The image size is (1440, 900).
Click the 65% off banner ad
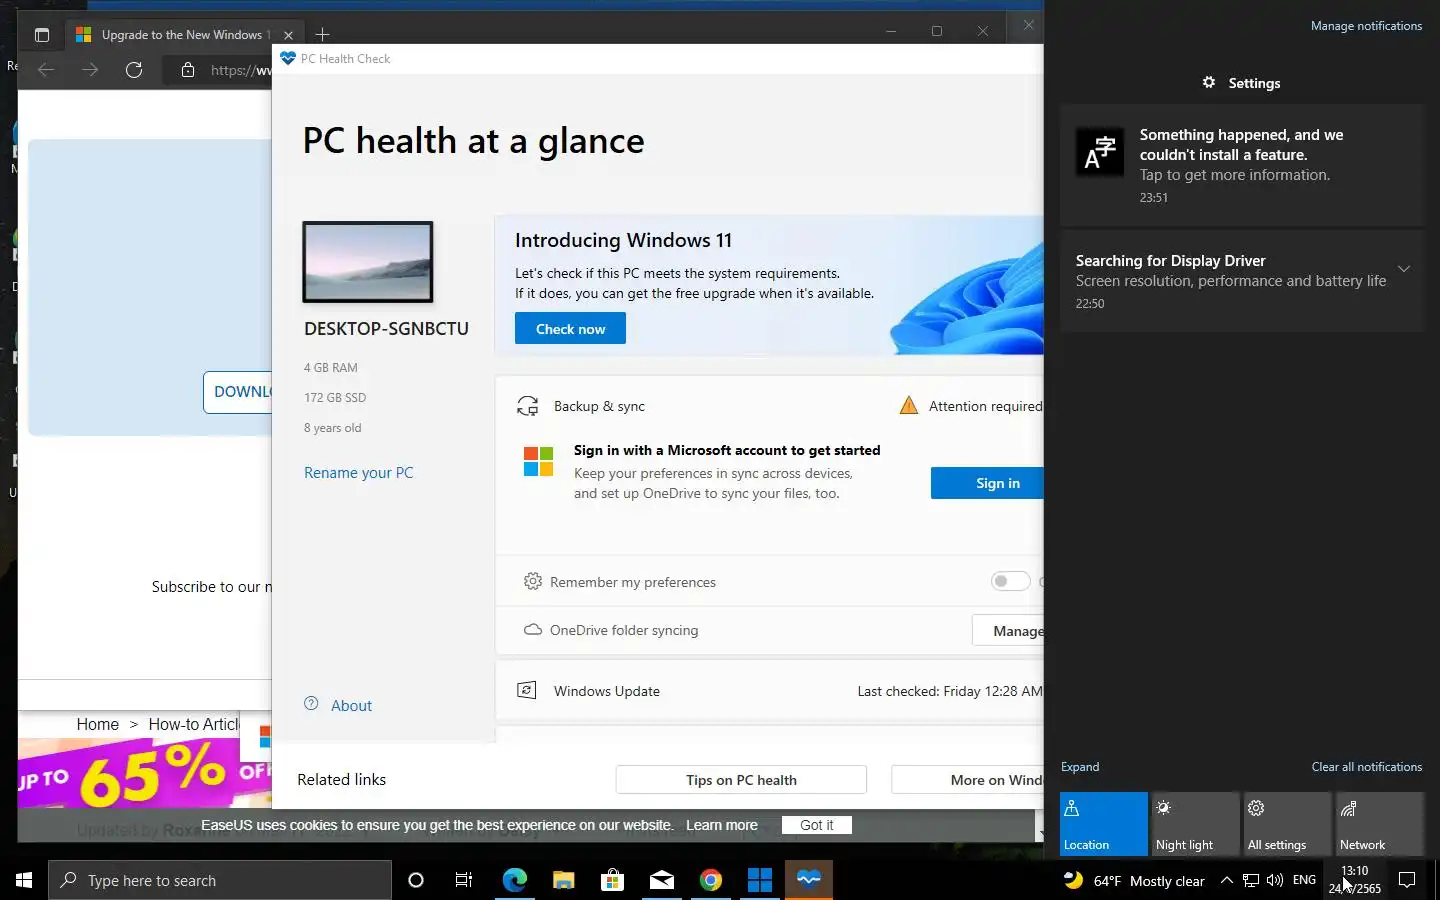pos(145,773)
